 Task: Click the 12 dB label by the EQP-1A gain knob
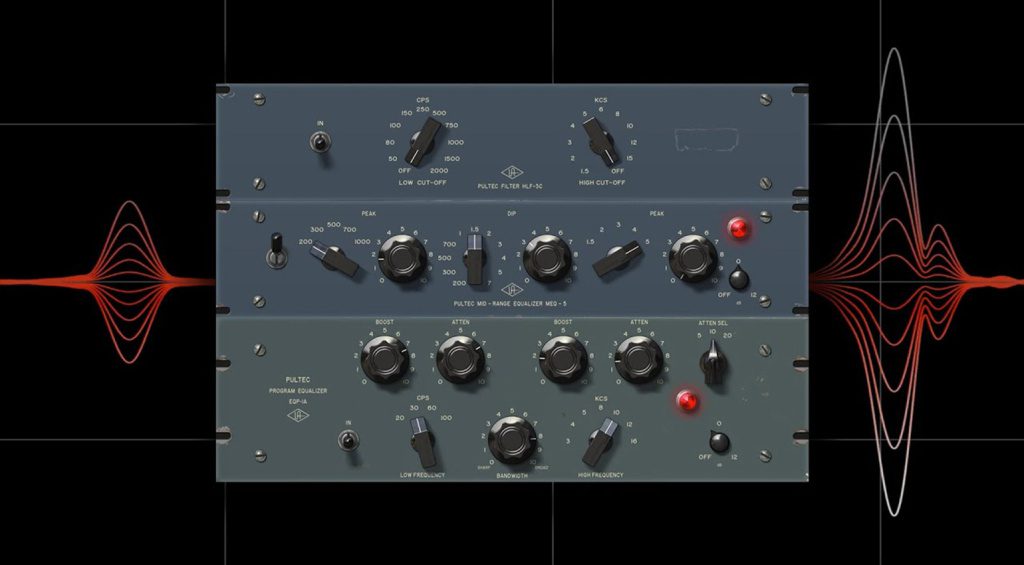point(734,457)
